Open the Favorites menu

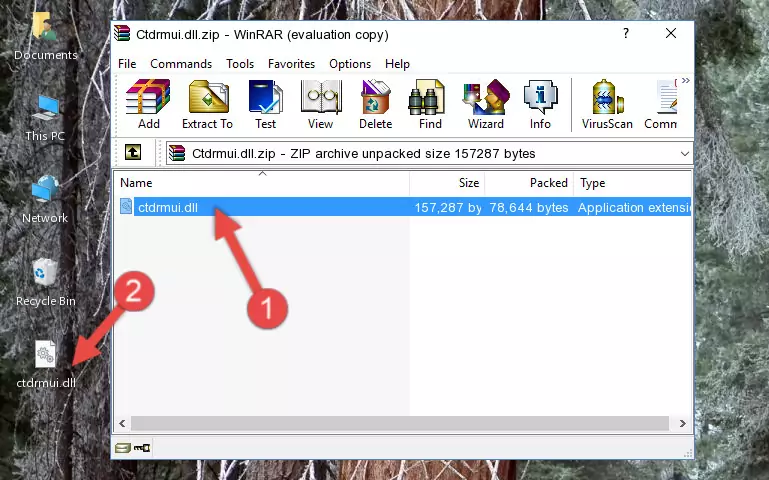[291, 64]
